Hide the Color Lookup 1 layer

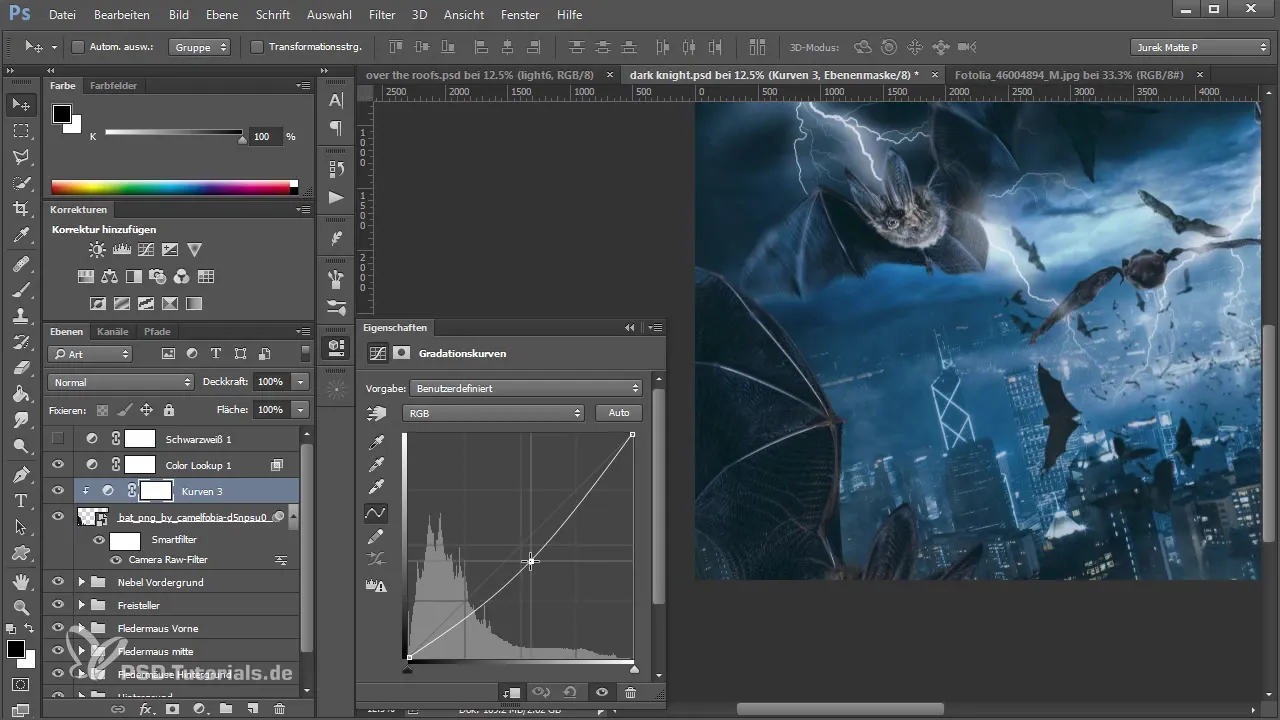point(58,465)
